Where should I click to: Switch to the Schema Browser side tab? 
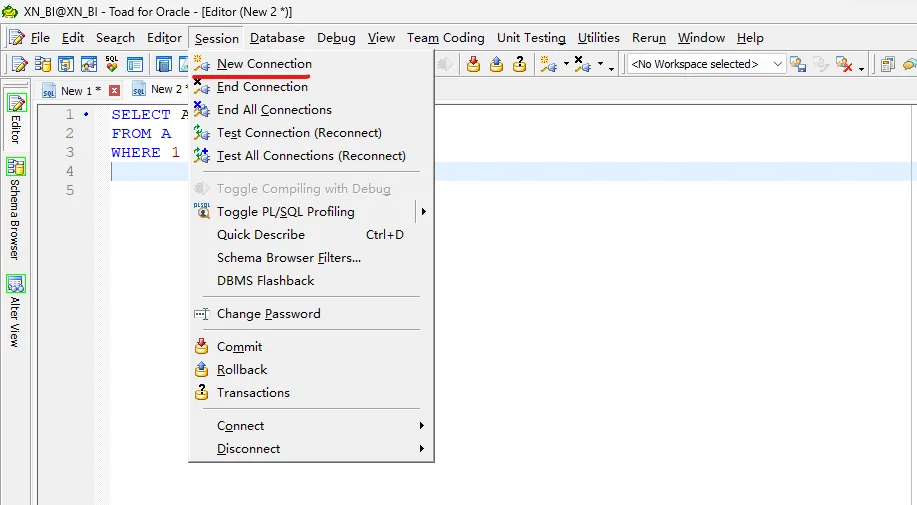pyautogui.click(x=15, y=208)
